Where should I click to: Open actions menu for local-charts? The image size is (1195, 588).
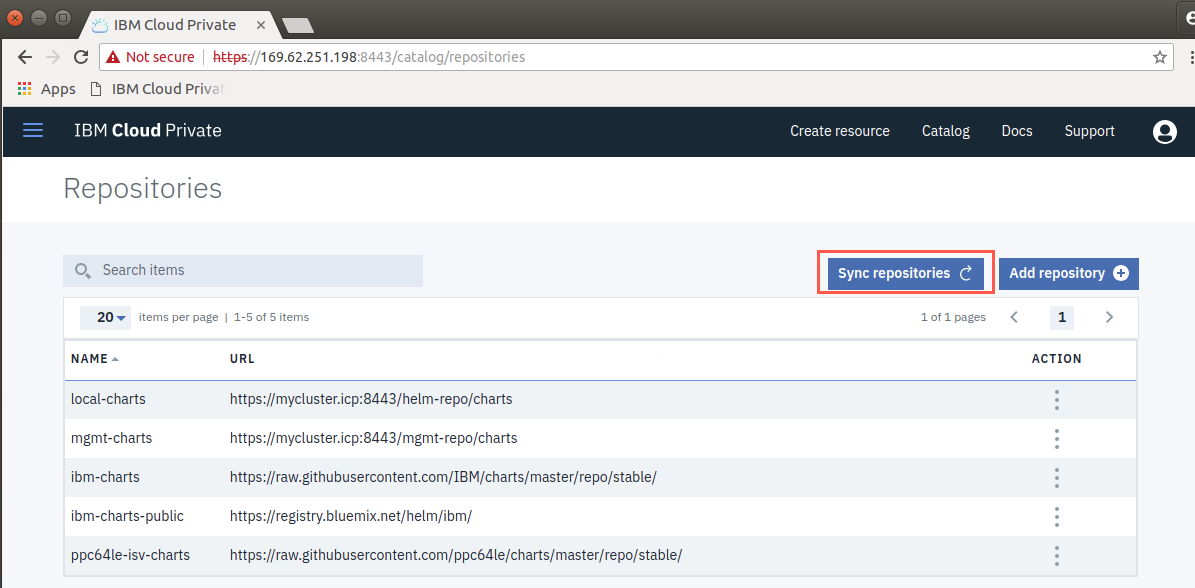1056,399
